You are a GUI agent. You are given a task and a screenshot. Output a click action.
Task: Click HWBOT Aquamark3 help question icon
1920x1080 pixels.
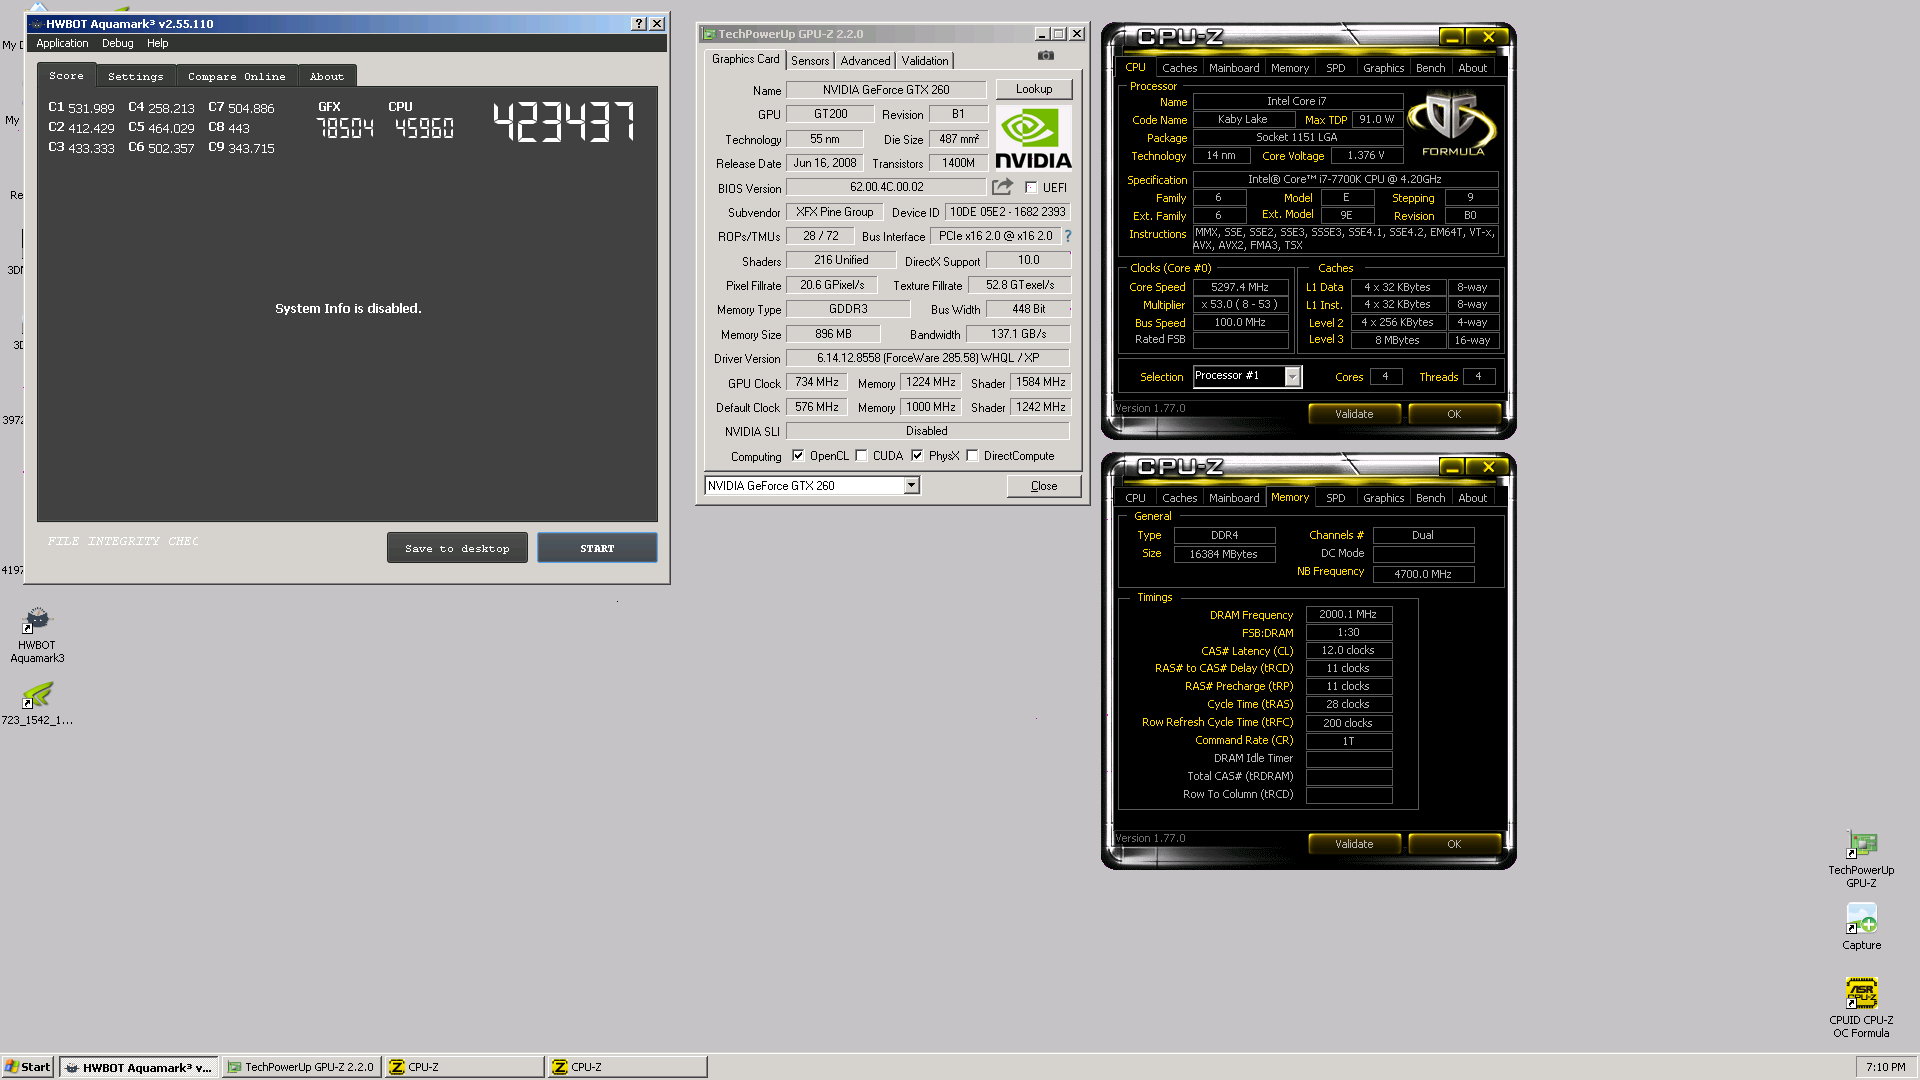(639, 24)
